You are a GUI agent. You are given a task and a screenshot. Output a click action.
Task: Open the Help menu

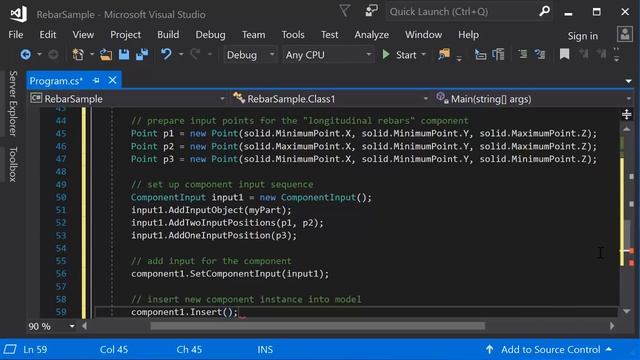(468, 35)
